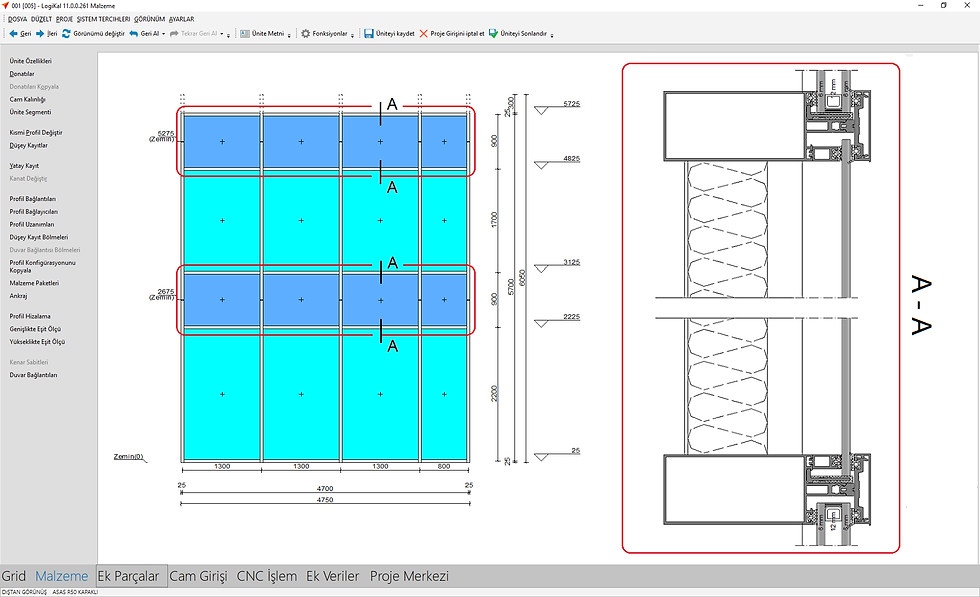Switch to the Grid tab

(14, 576)
